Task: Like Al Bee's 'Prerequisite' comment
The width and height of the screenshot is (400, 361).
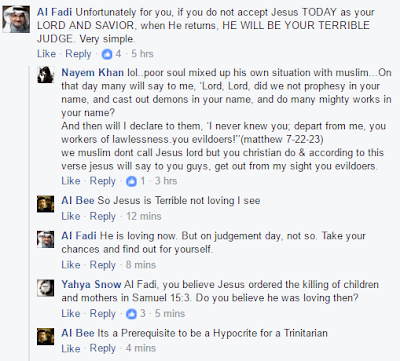Action: pyautogui.click(x=71, y=348)
